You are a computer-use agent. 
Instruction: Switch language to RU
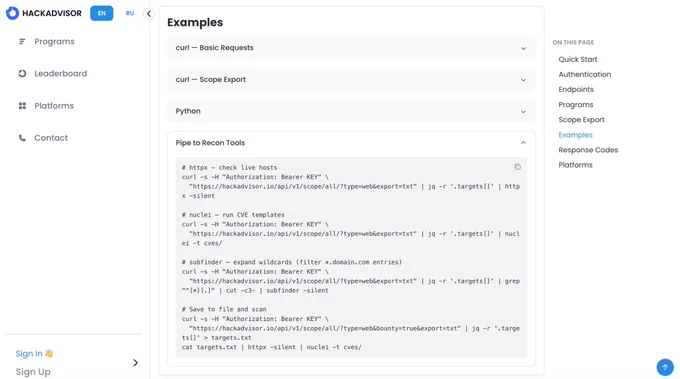click(130, 13)
